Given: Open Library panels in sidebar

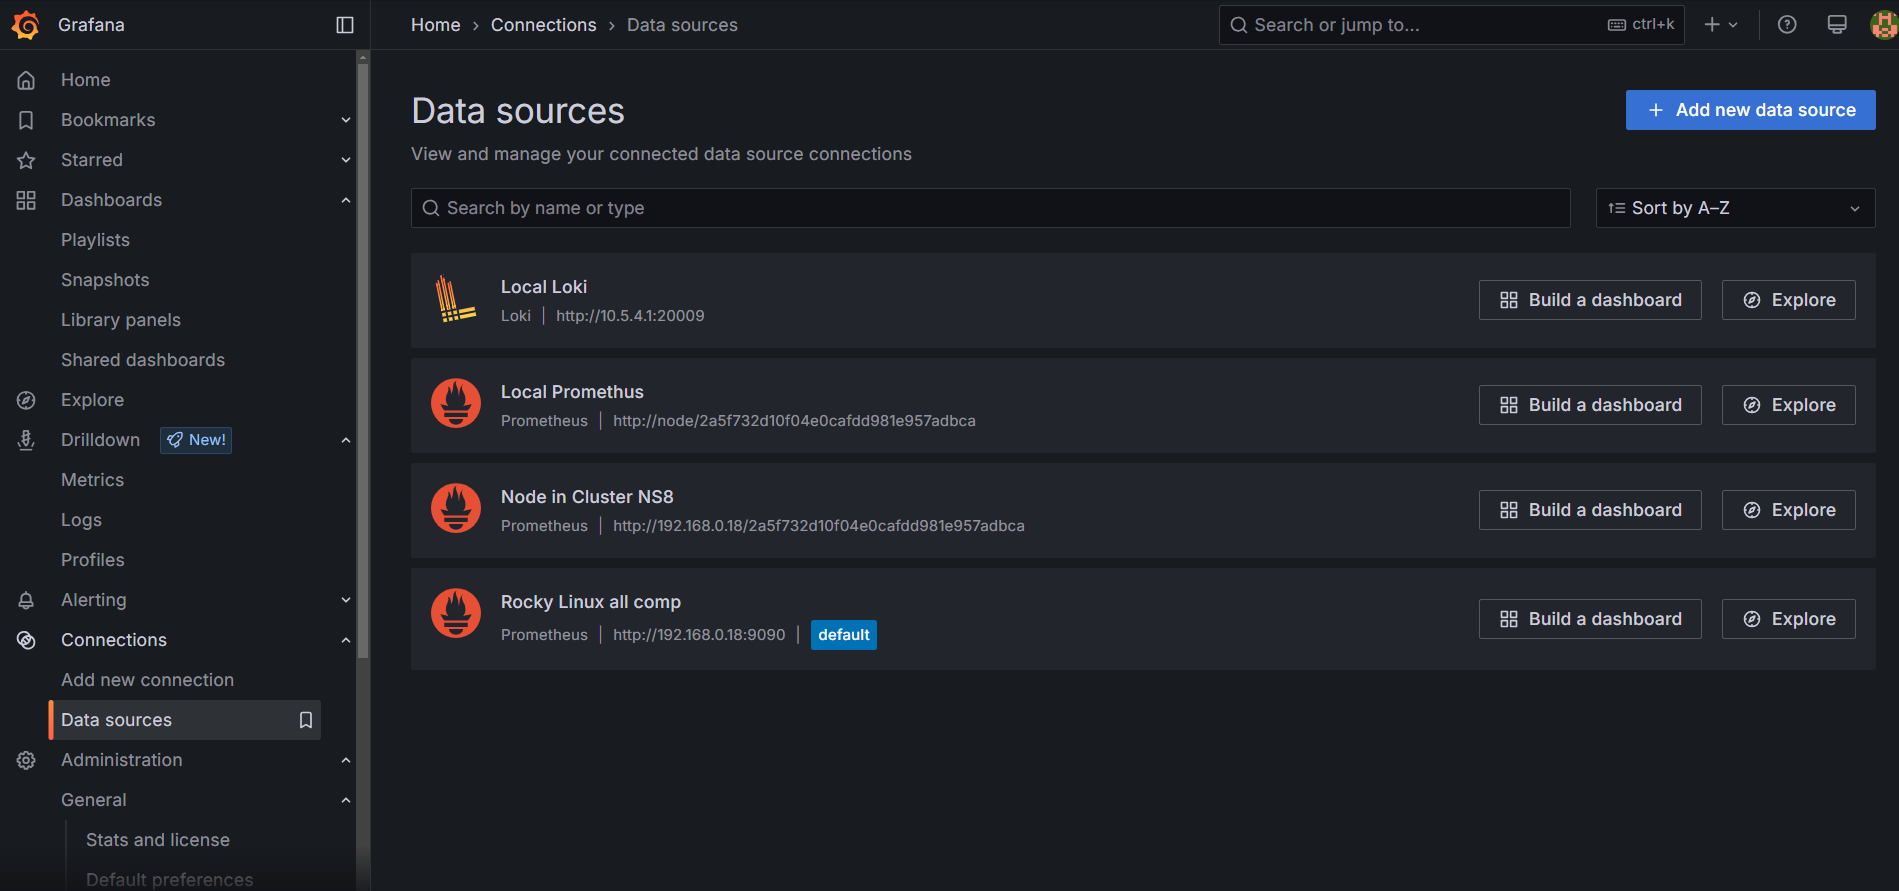Looking at the screenshot, I should coord(121,320).
